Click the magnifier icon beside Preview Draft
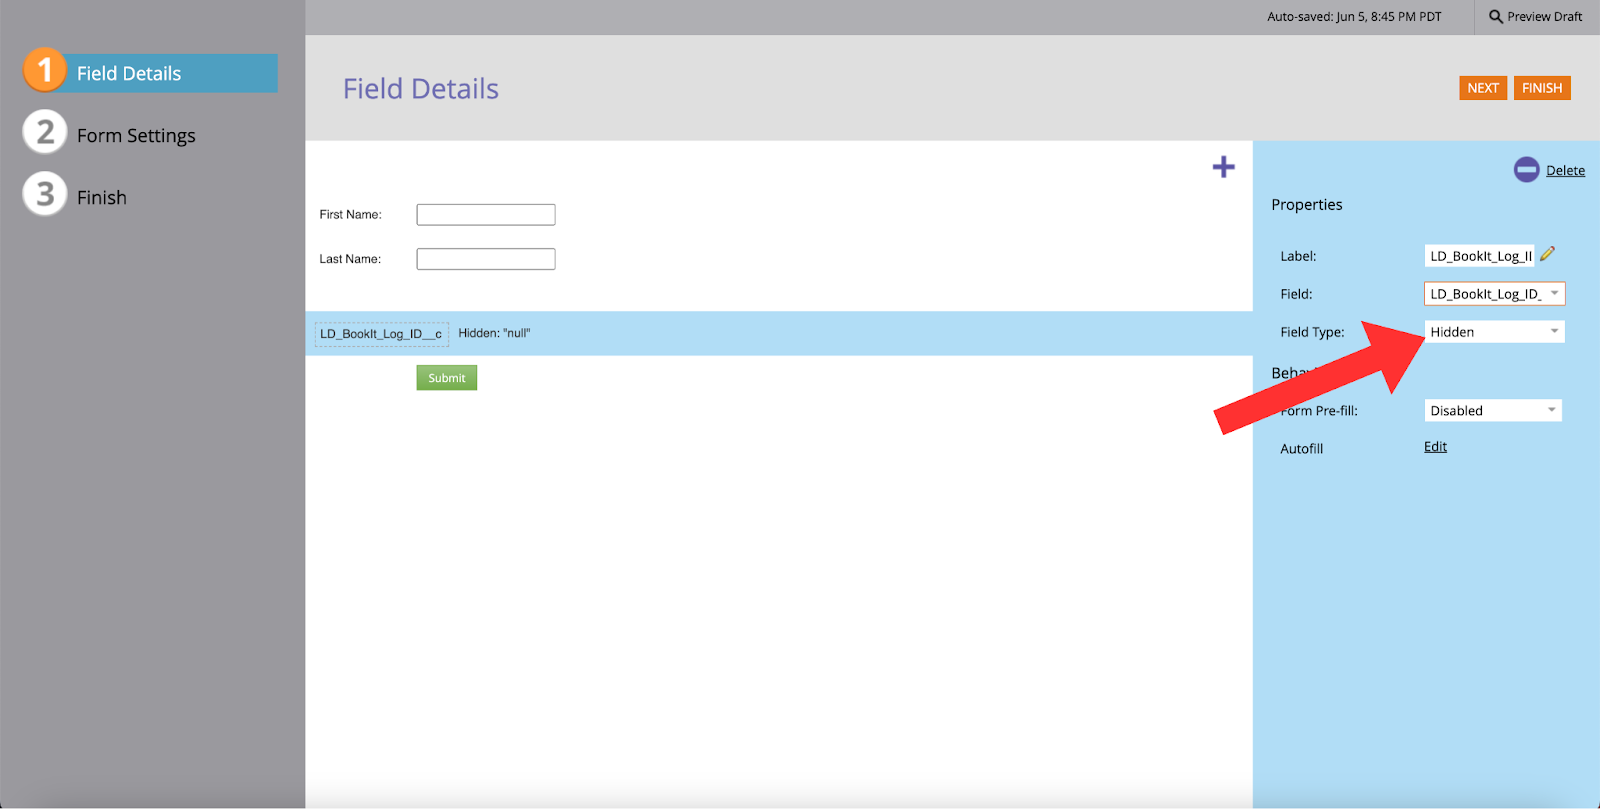 tap(1495, 17)
